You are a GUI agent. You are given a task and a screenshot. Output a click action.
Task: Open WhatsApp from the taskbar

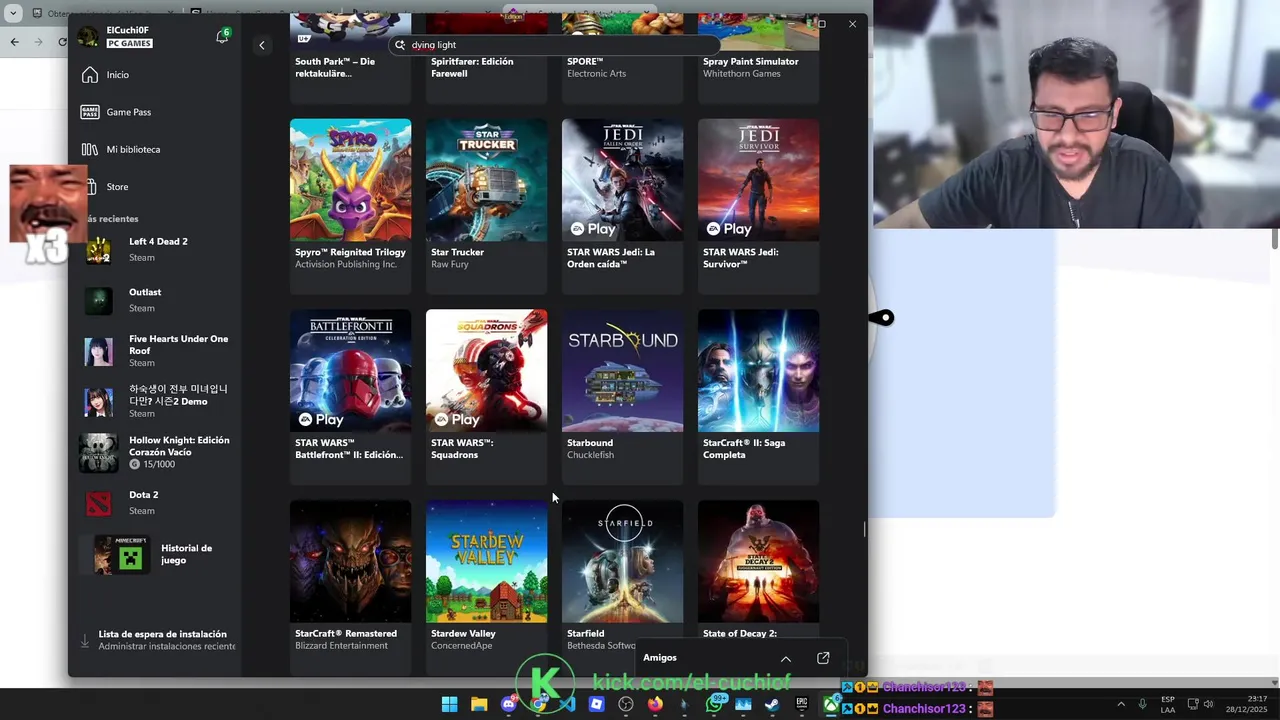pos(714,704)
